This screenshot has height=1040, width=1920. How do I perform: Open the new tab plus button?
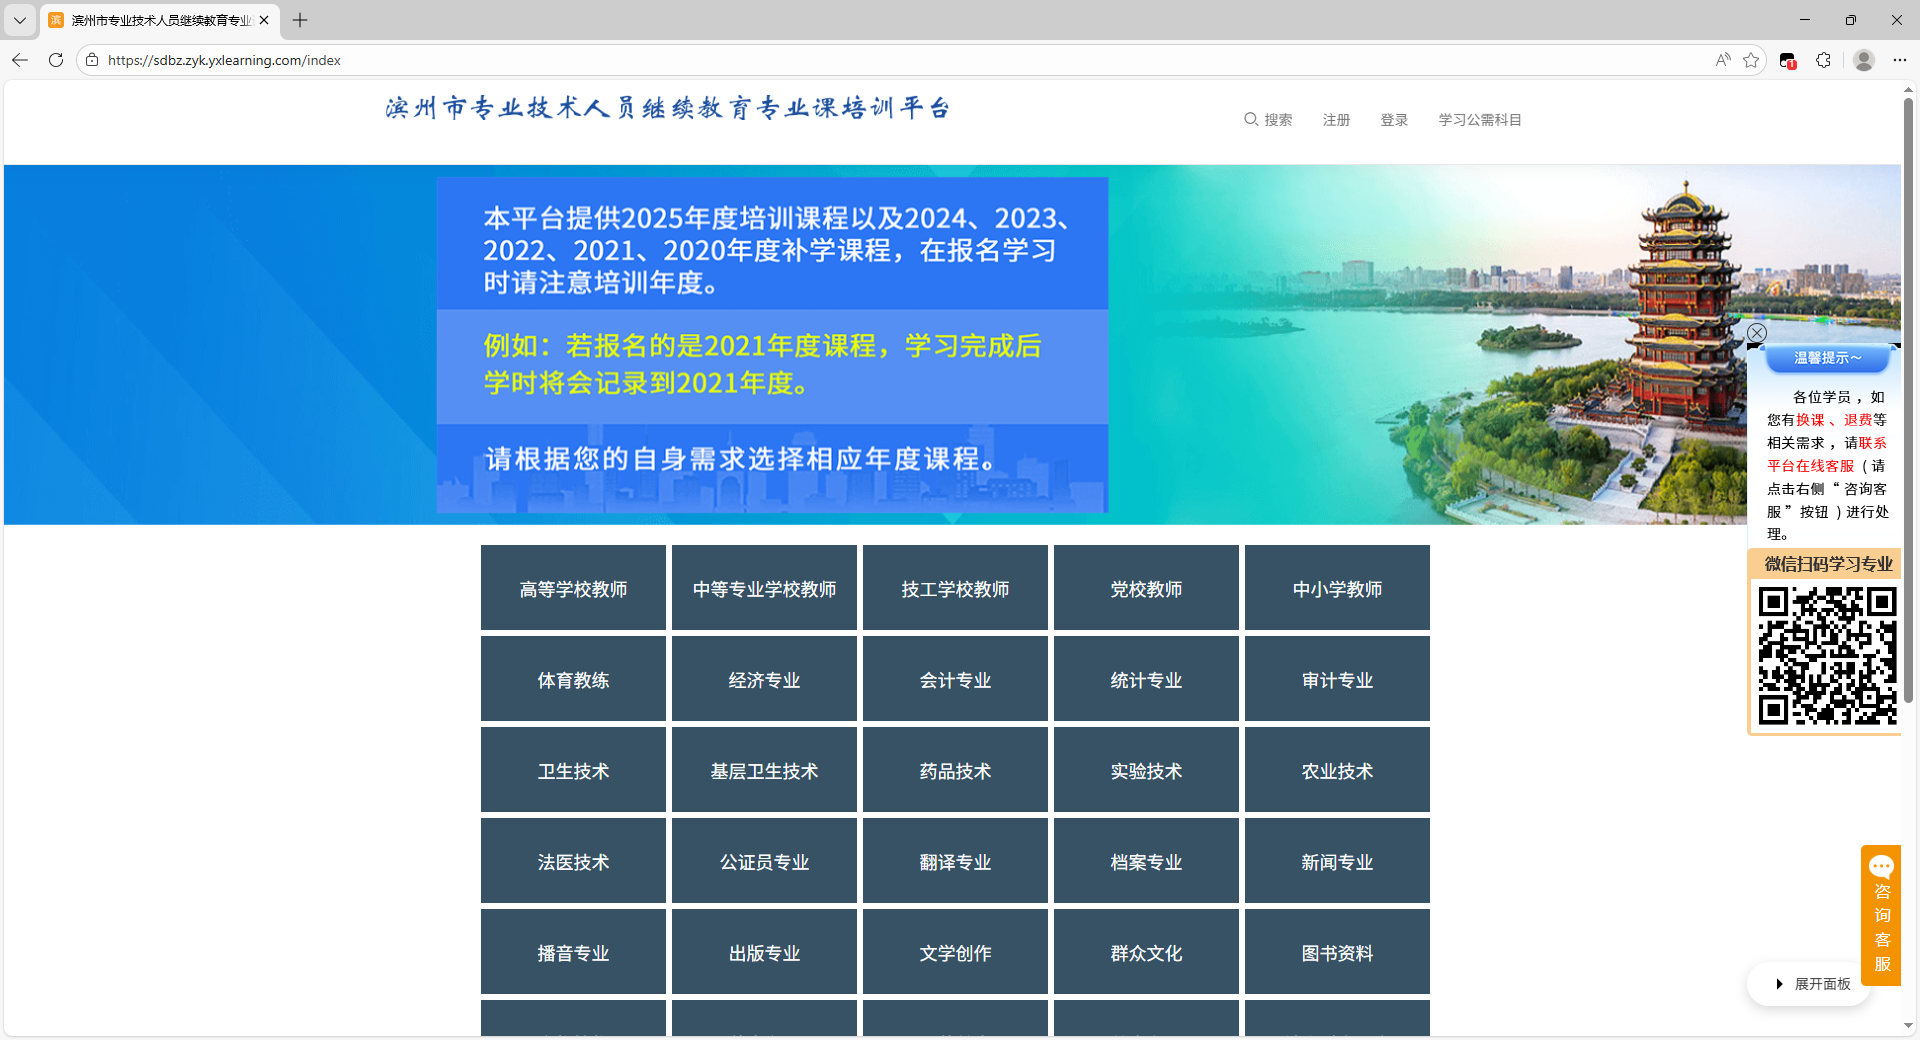point(300,20)
